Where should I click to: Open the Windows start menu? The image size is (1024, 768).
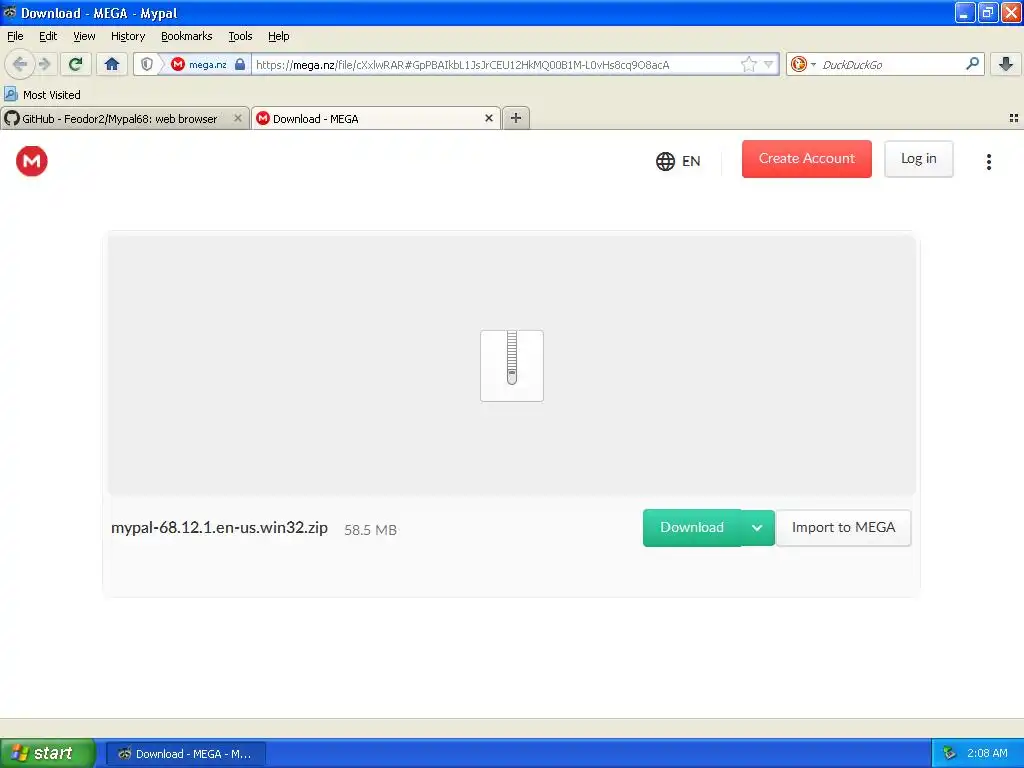[x=48, y=753]
